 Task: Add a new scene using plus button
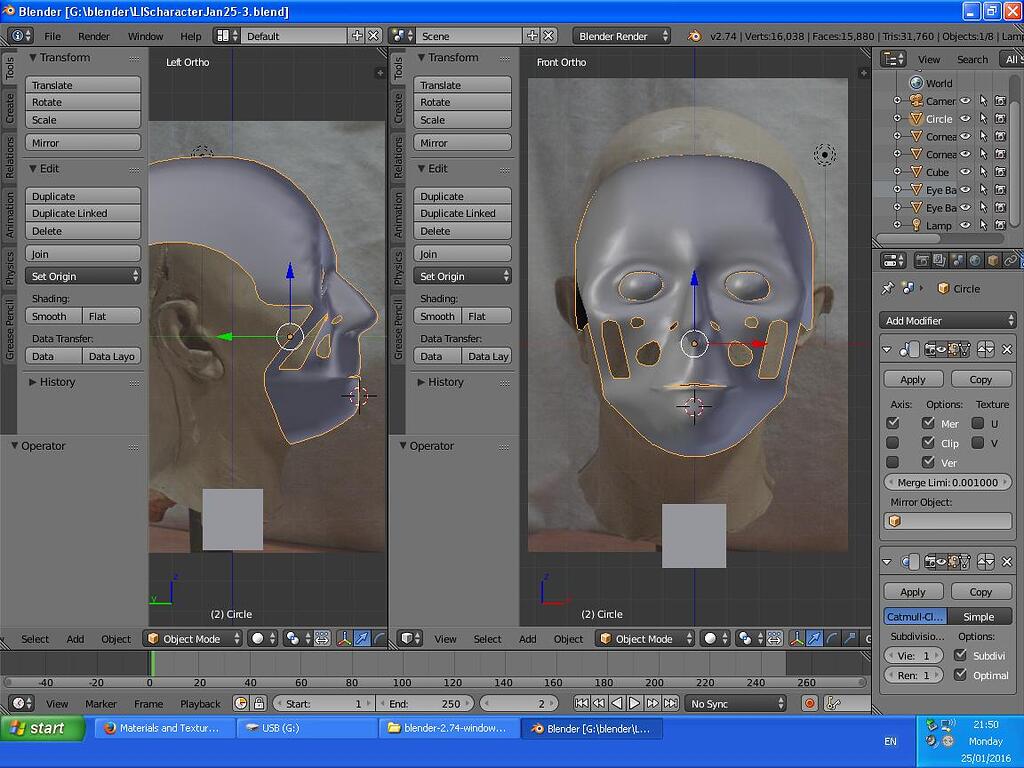pyautogui.click(x=532, y=36)
